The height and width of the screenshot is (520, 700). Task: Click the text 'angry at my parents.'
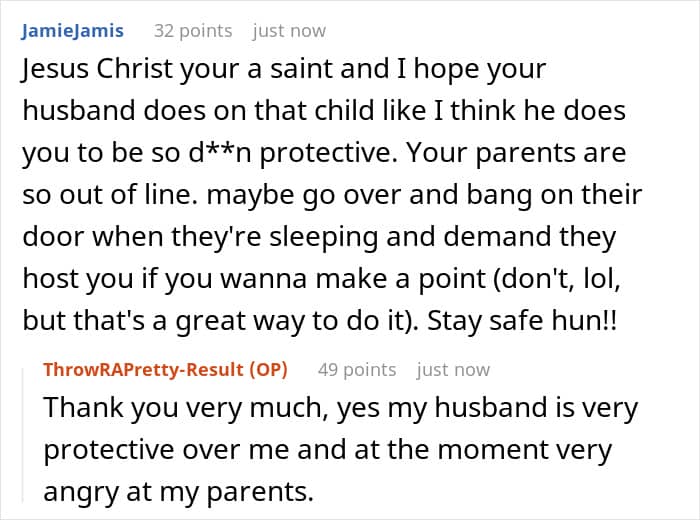coord(179,492)
